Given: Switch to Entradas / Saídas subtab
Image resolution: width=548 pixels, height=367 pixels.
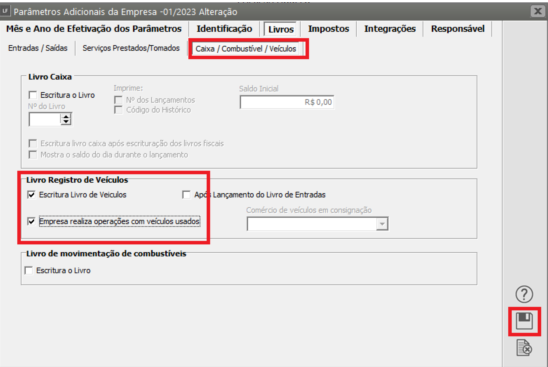Looking at the screenshot, I should 38,48.
